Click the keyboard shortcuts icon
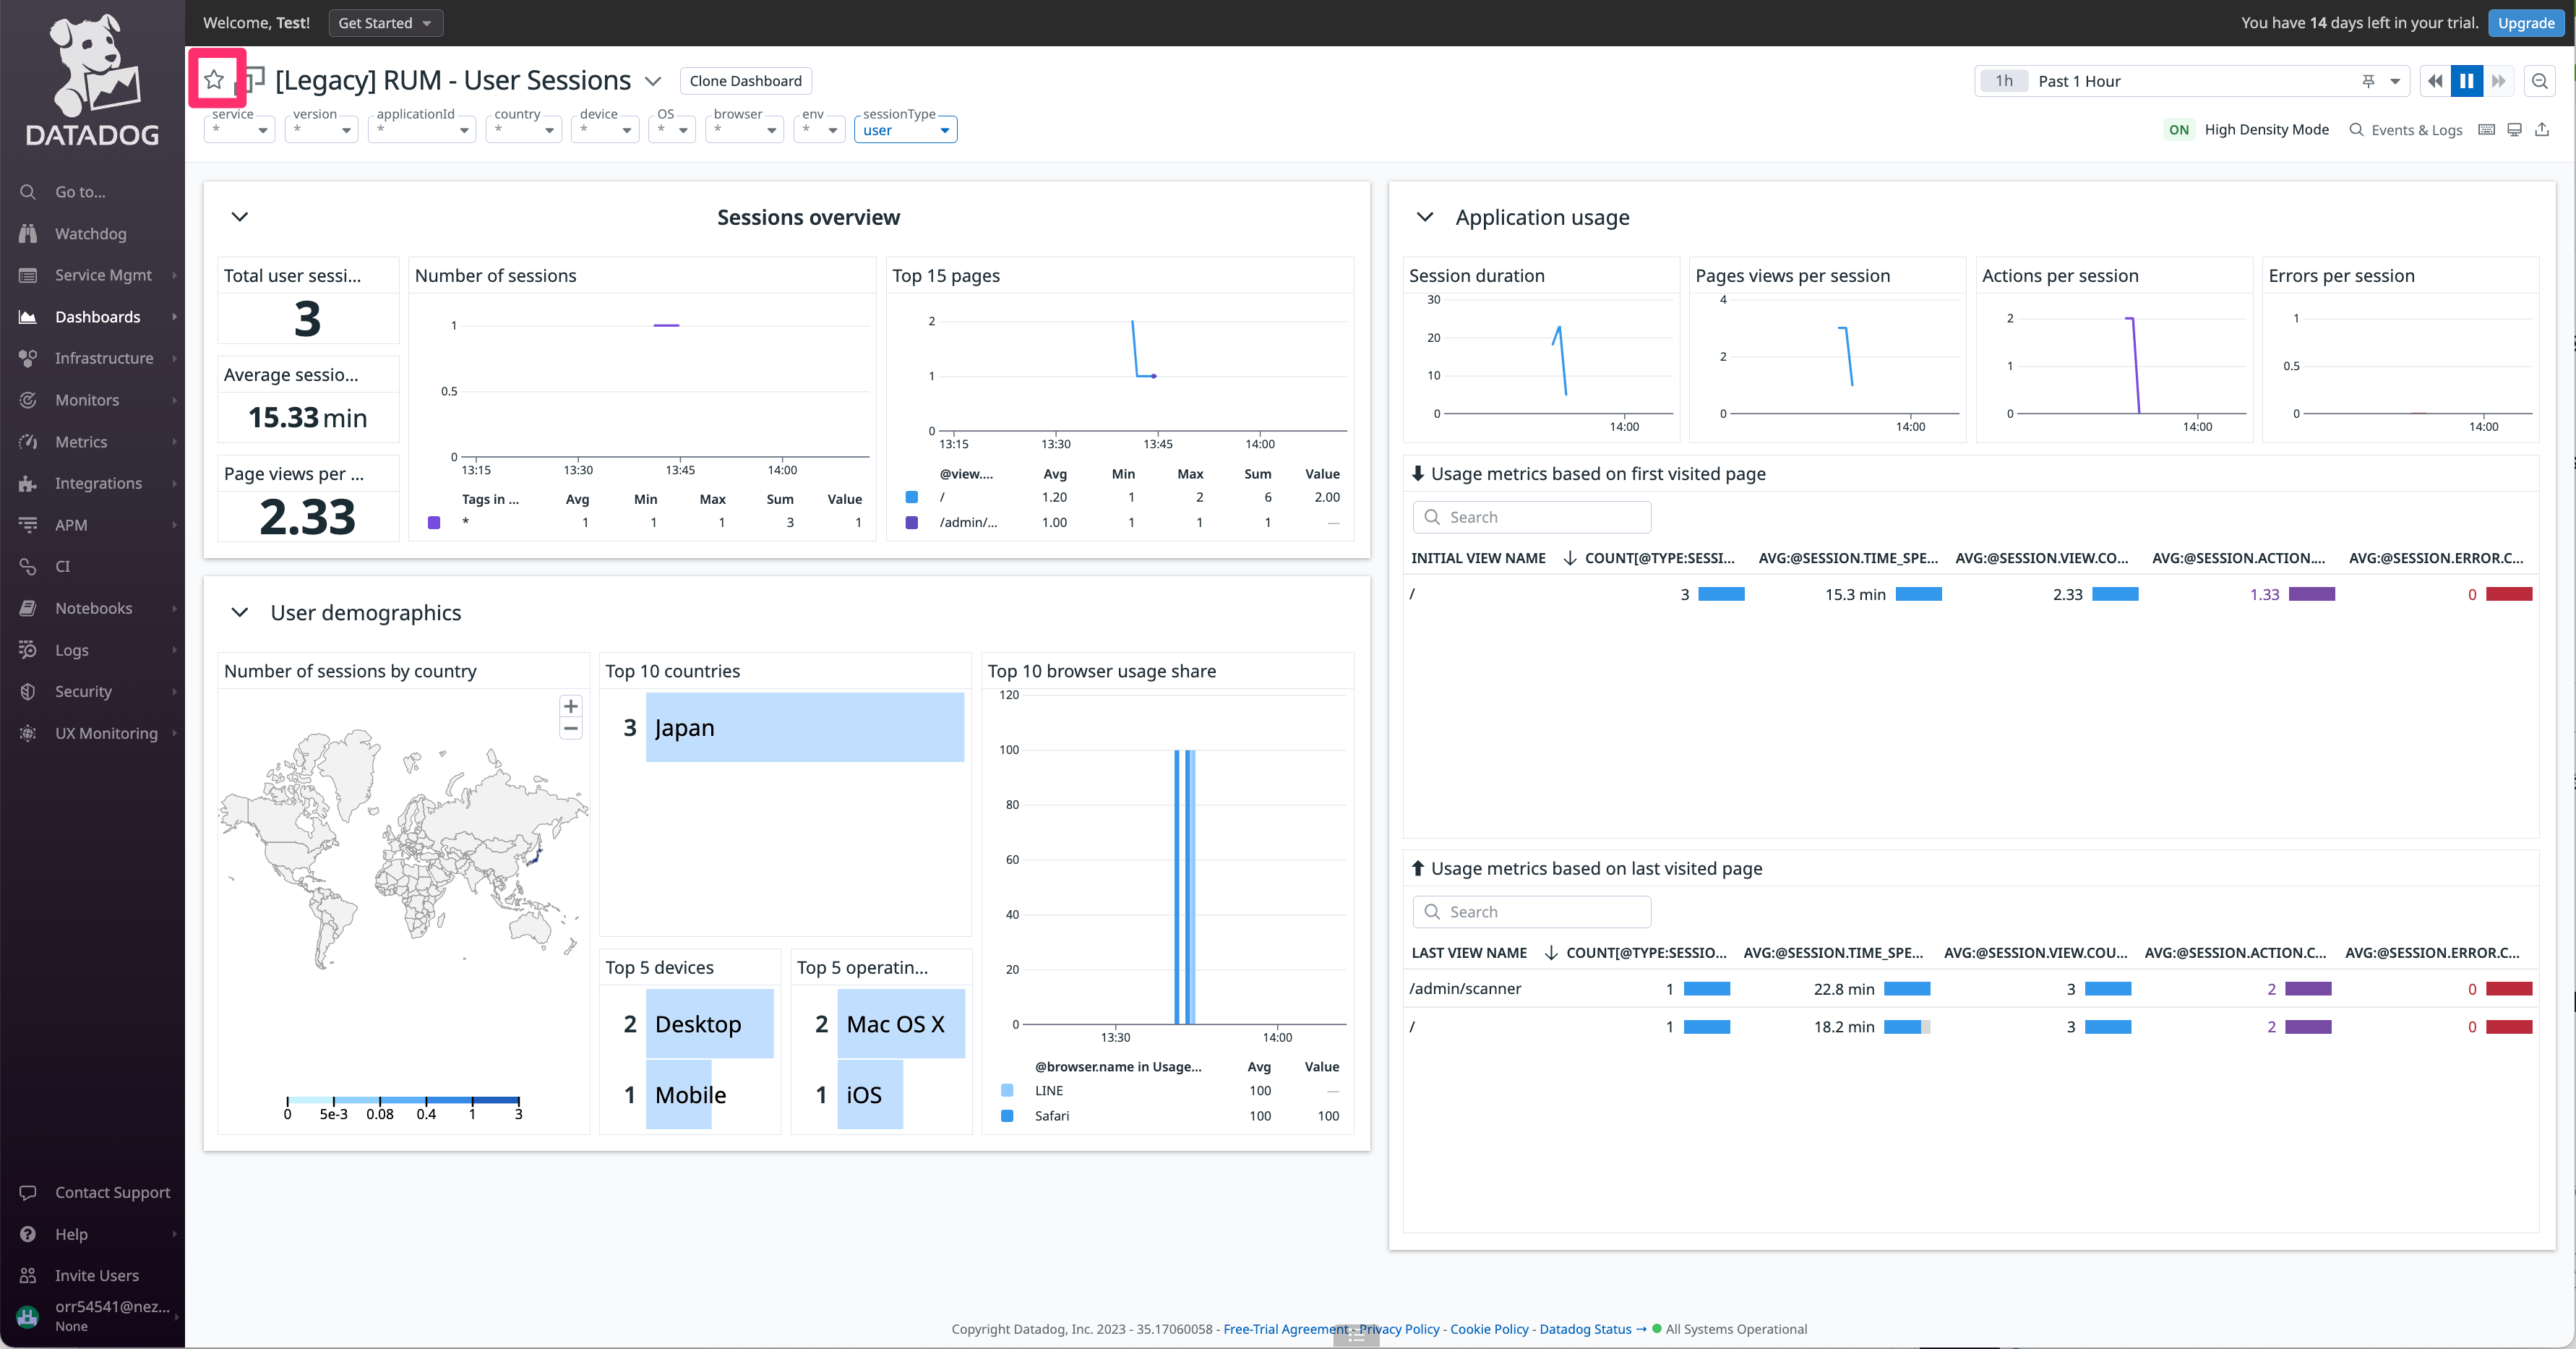2576x1349 pixels. tap(2486, 130)
